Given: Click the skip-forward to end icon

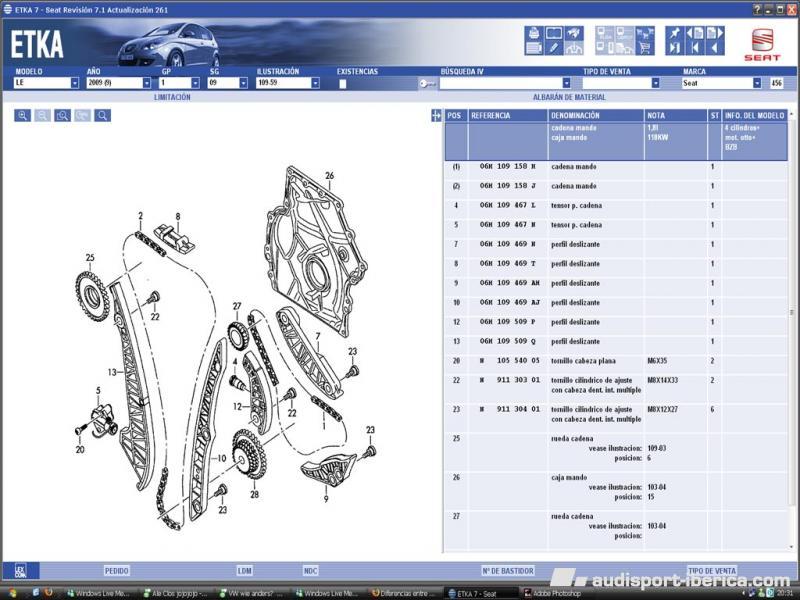Looking at the screenshot, I should (675, 48).
